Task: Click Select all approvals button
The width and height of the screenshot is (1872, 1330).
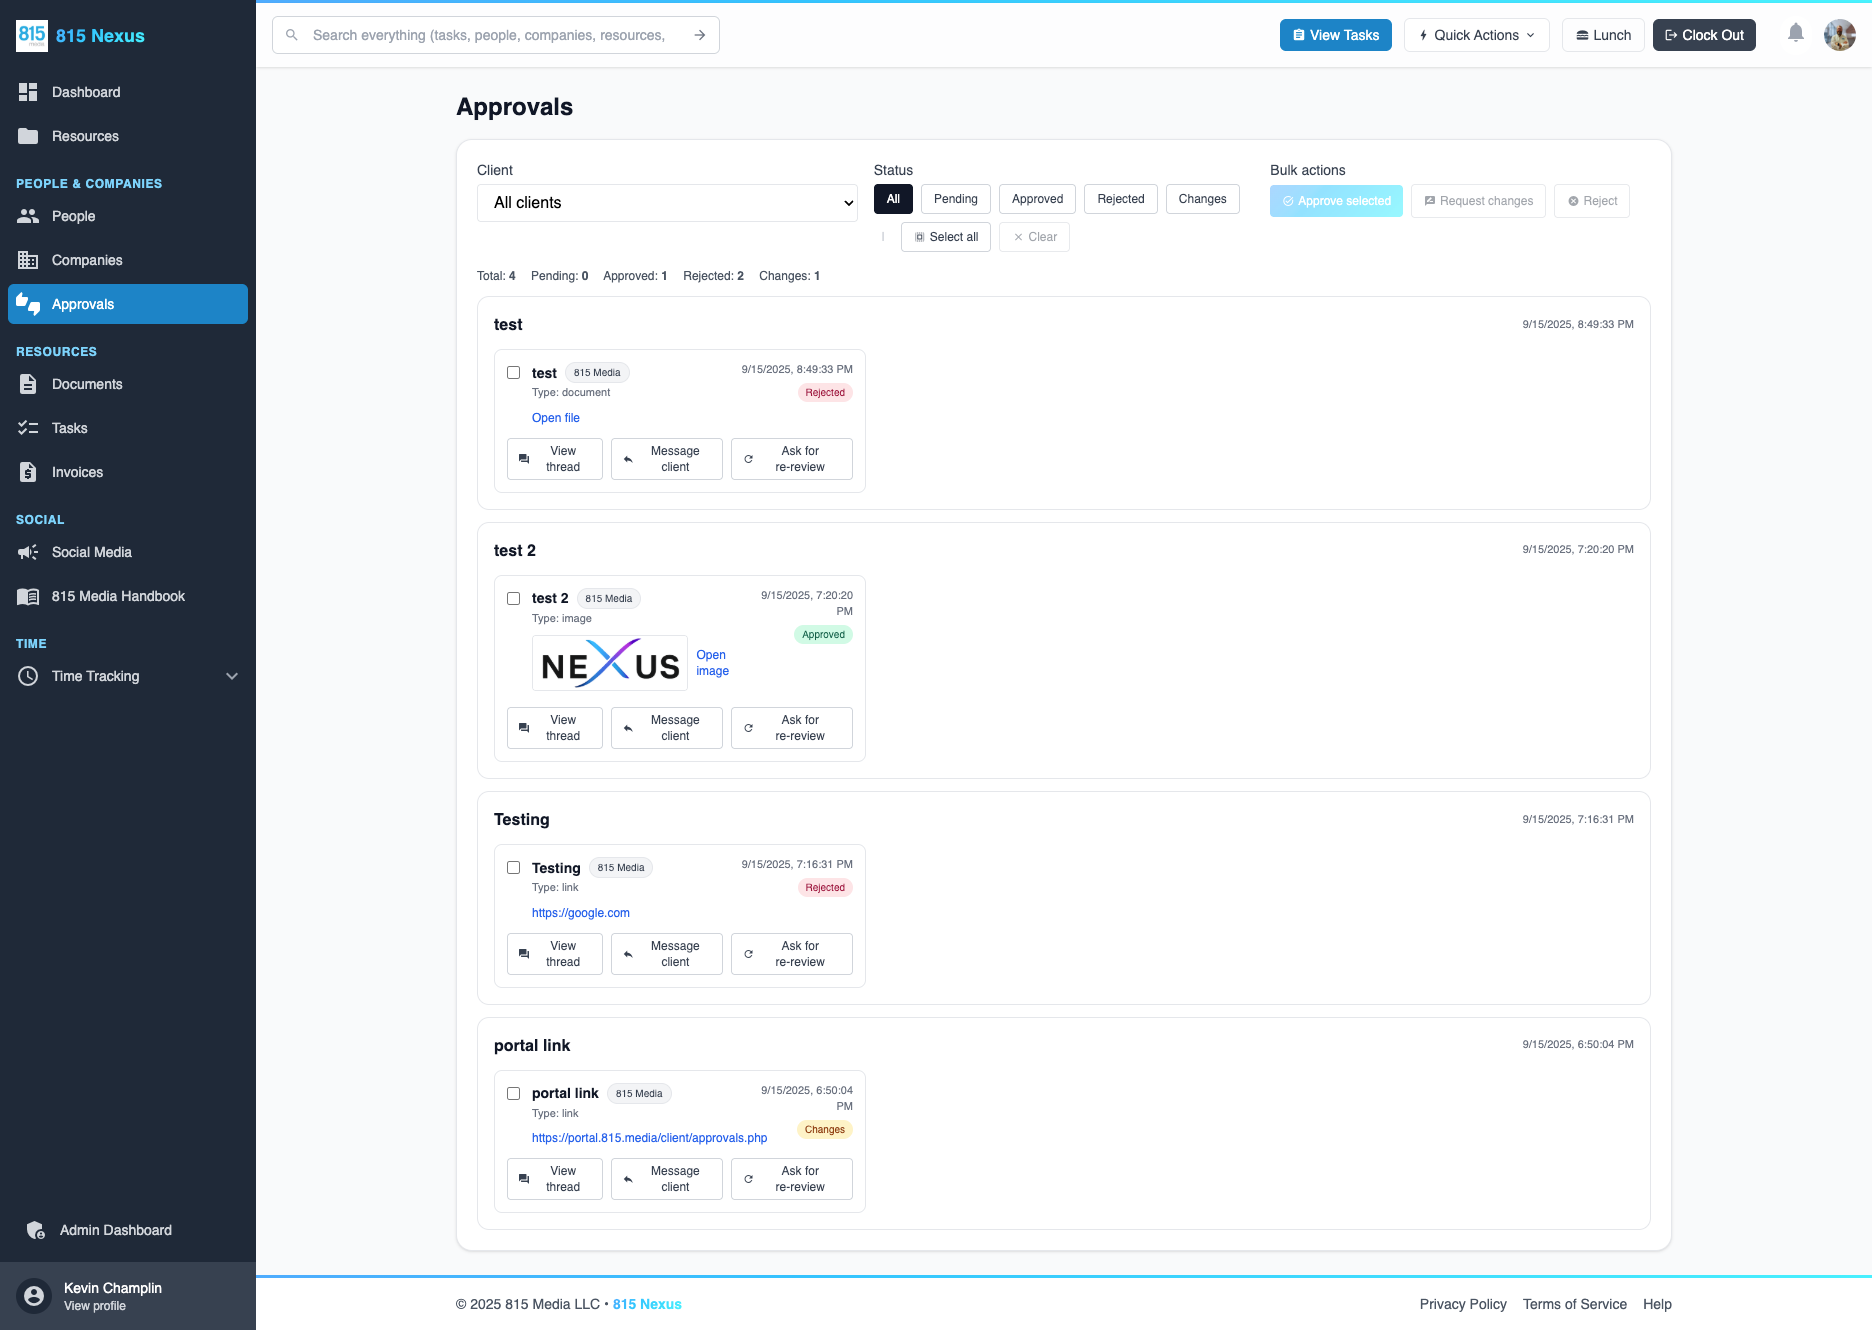Action: point(946,237)
